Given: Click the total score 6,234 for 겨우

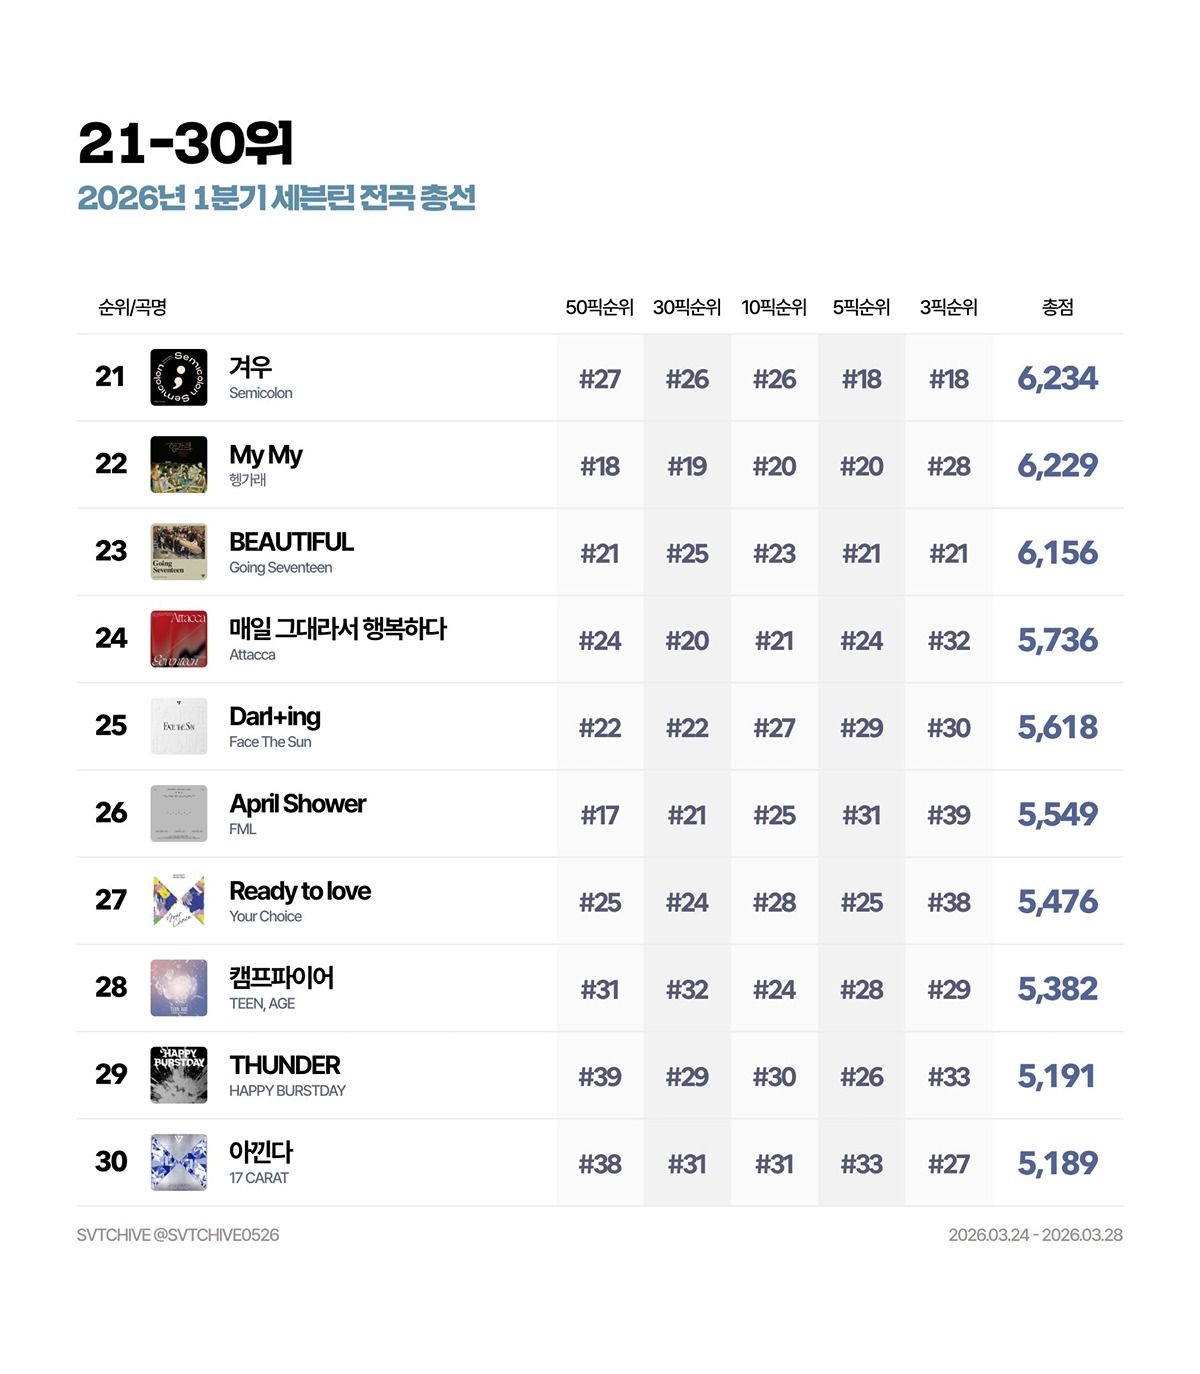Looking at the screenshot, I should click(1058, 378).
